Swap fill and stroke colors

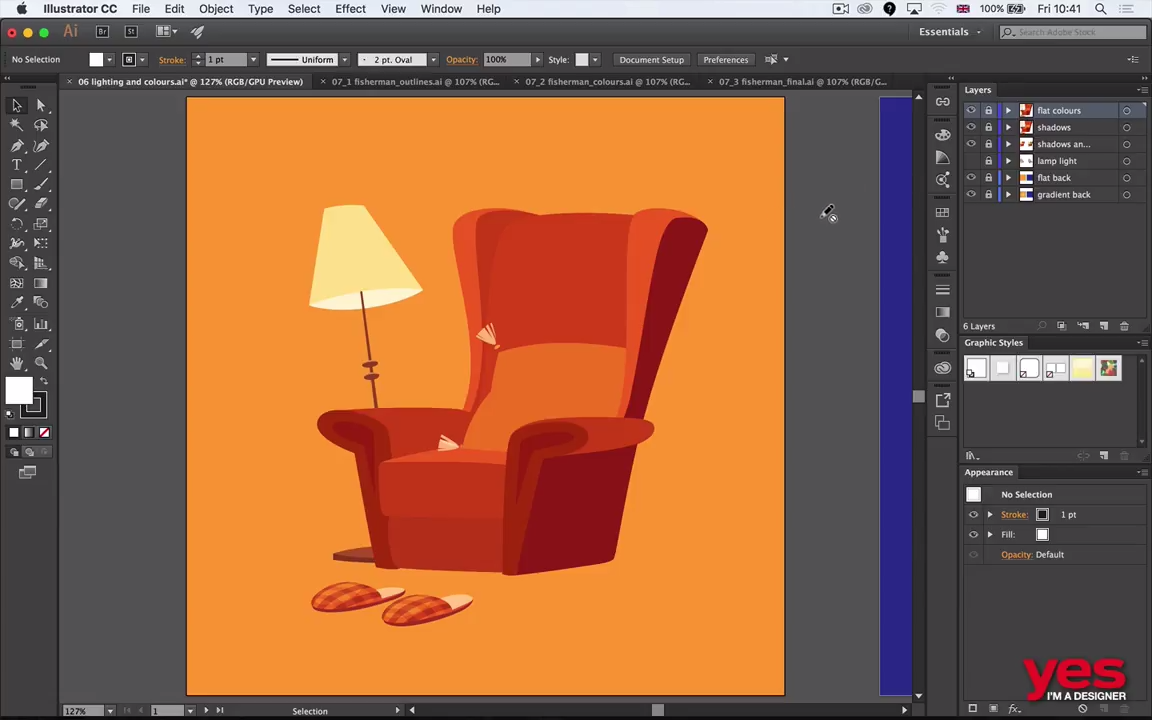click(44, 381)
